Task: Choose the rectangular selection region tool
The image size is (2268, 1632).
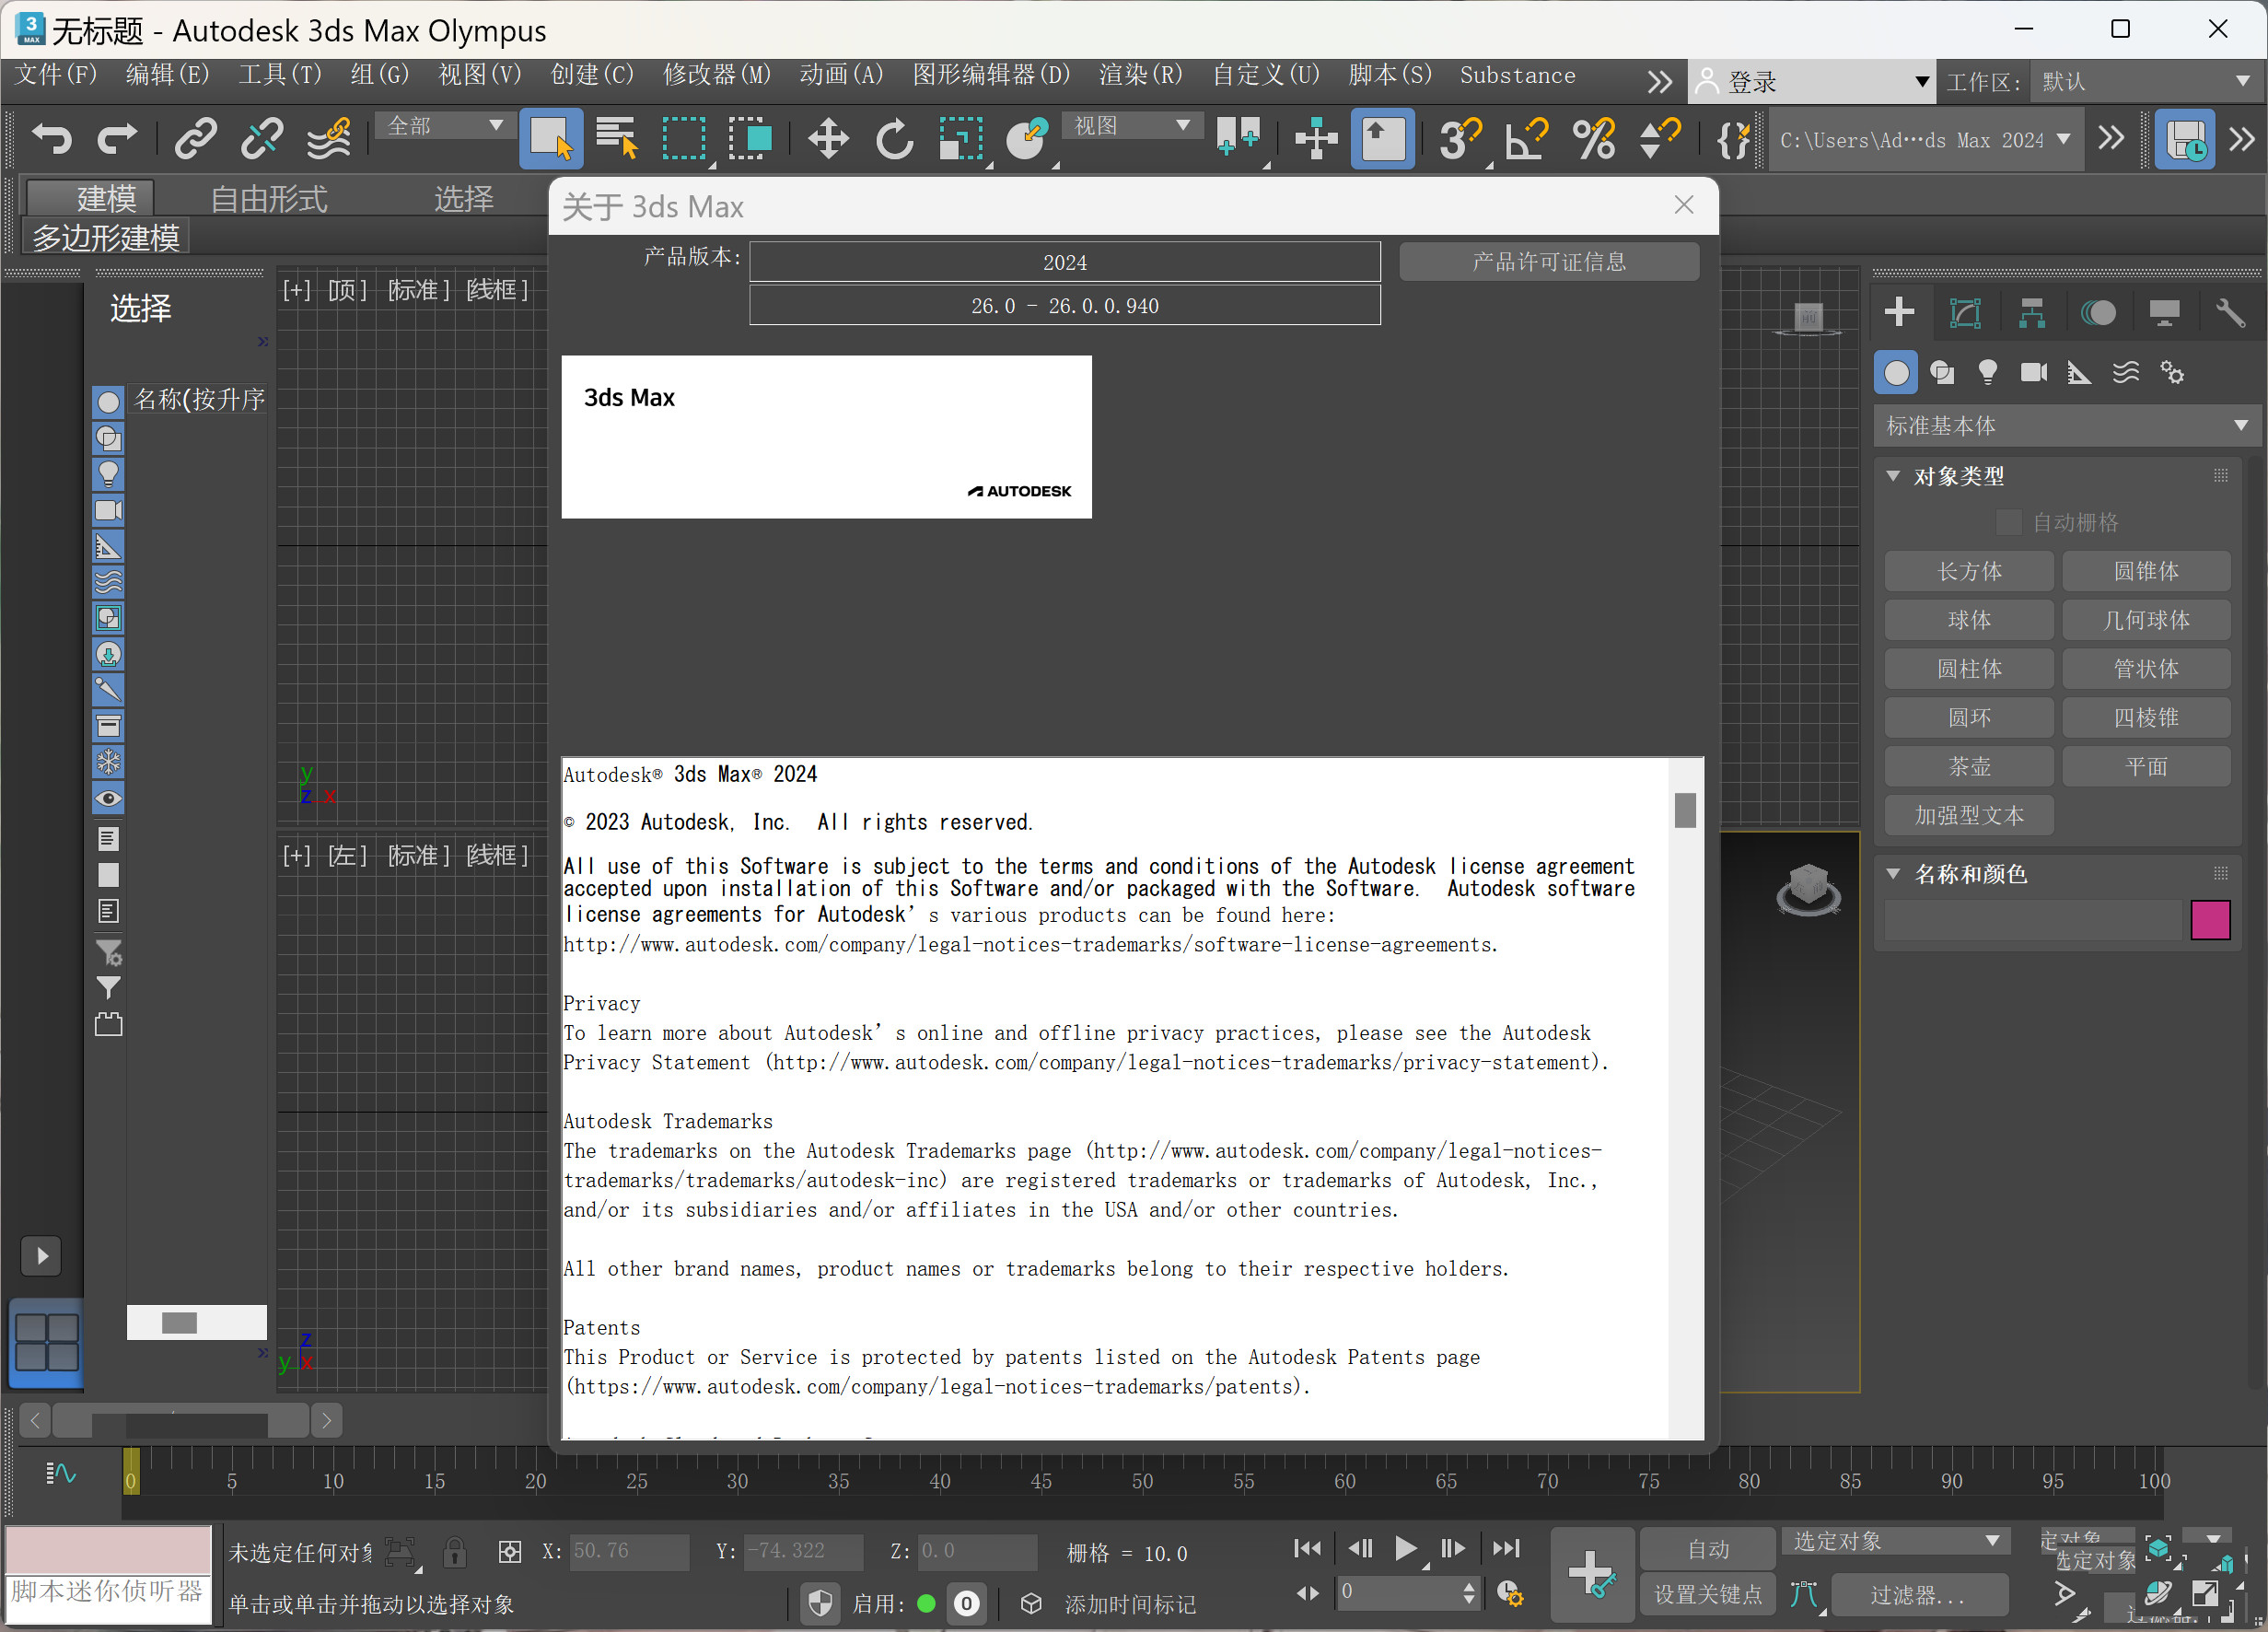Action: (x=684, y=138)
